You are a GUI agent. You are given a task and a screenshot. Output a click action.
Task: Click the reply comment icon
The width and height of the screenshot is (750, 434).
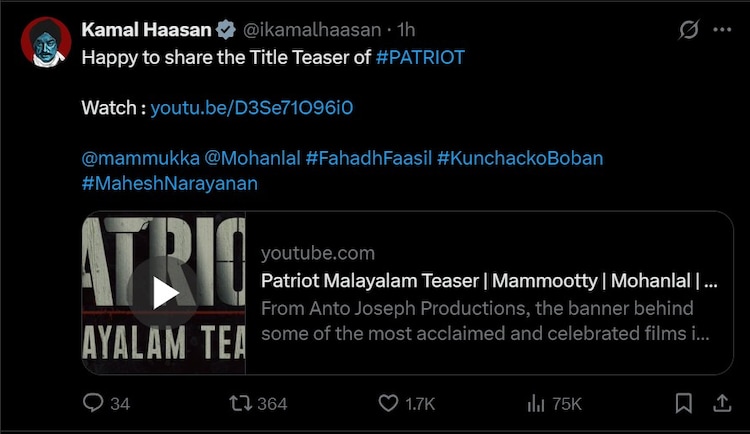(93, 403)
